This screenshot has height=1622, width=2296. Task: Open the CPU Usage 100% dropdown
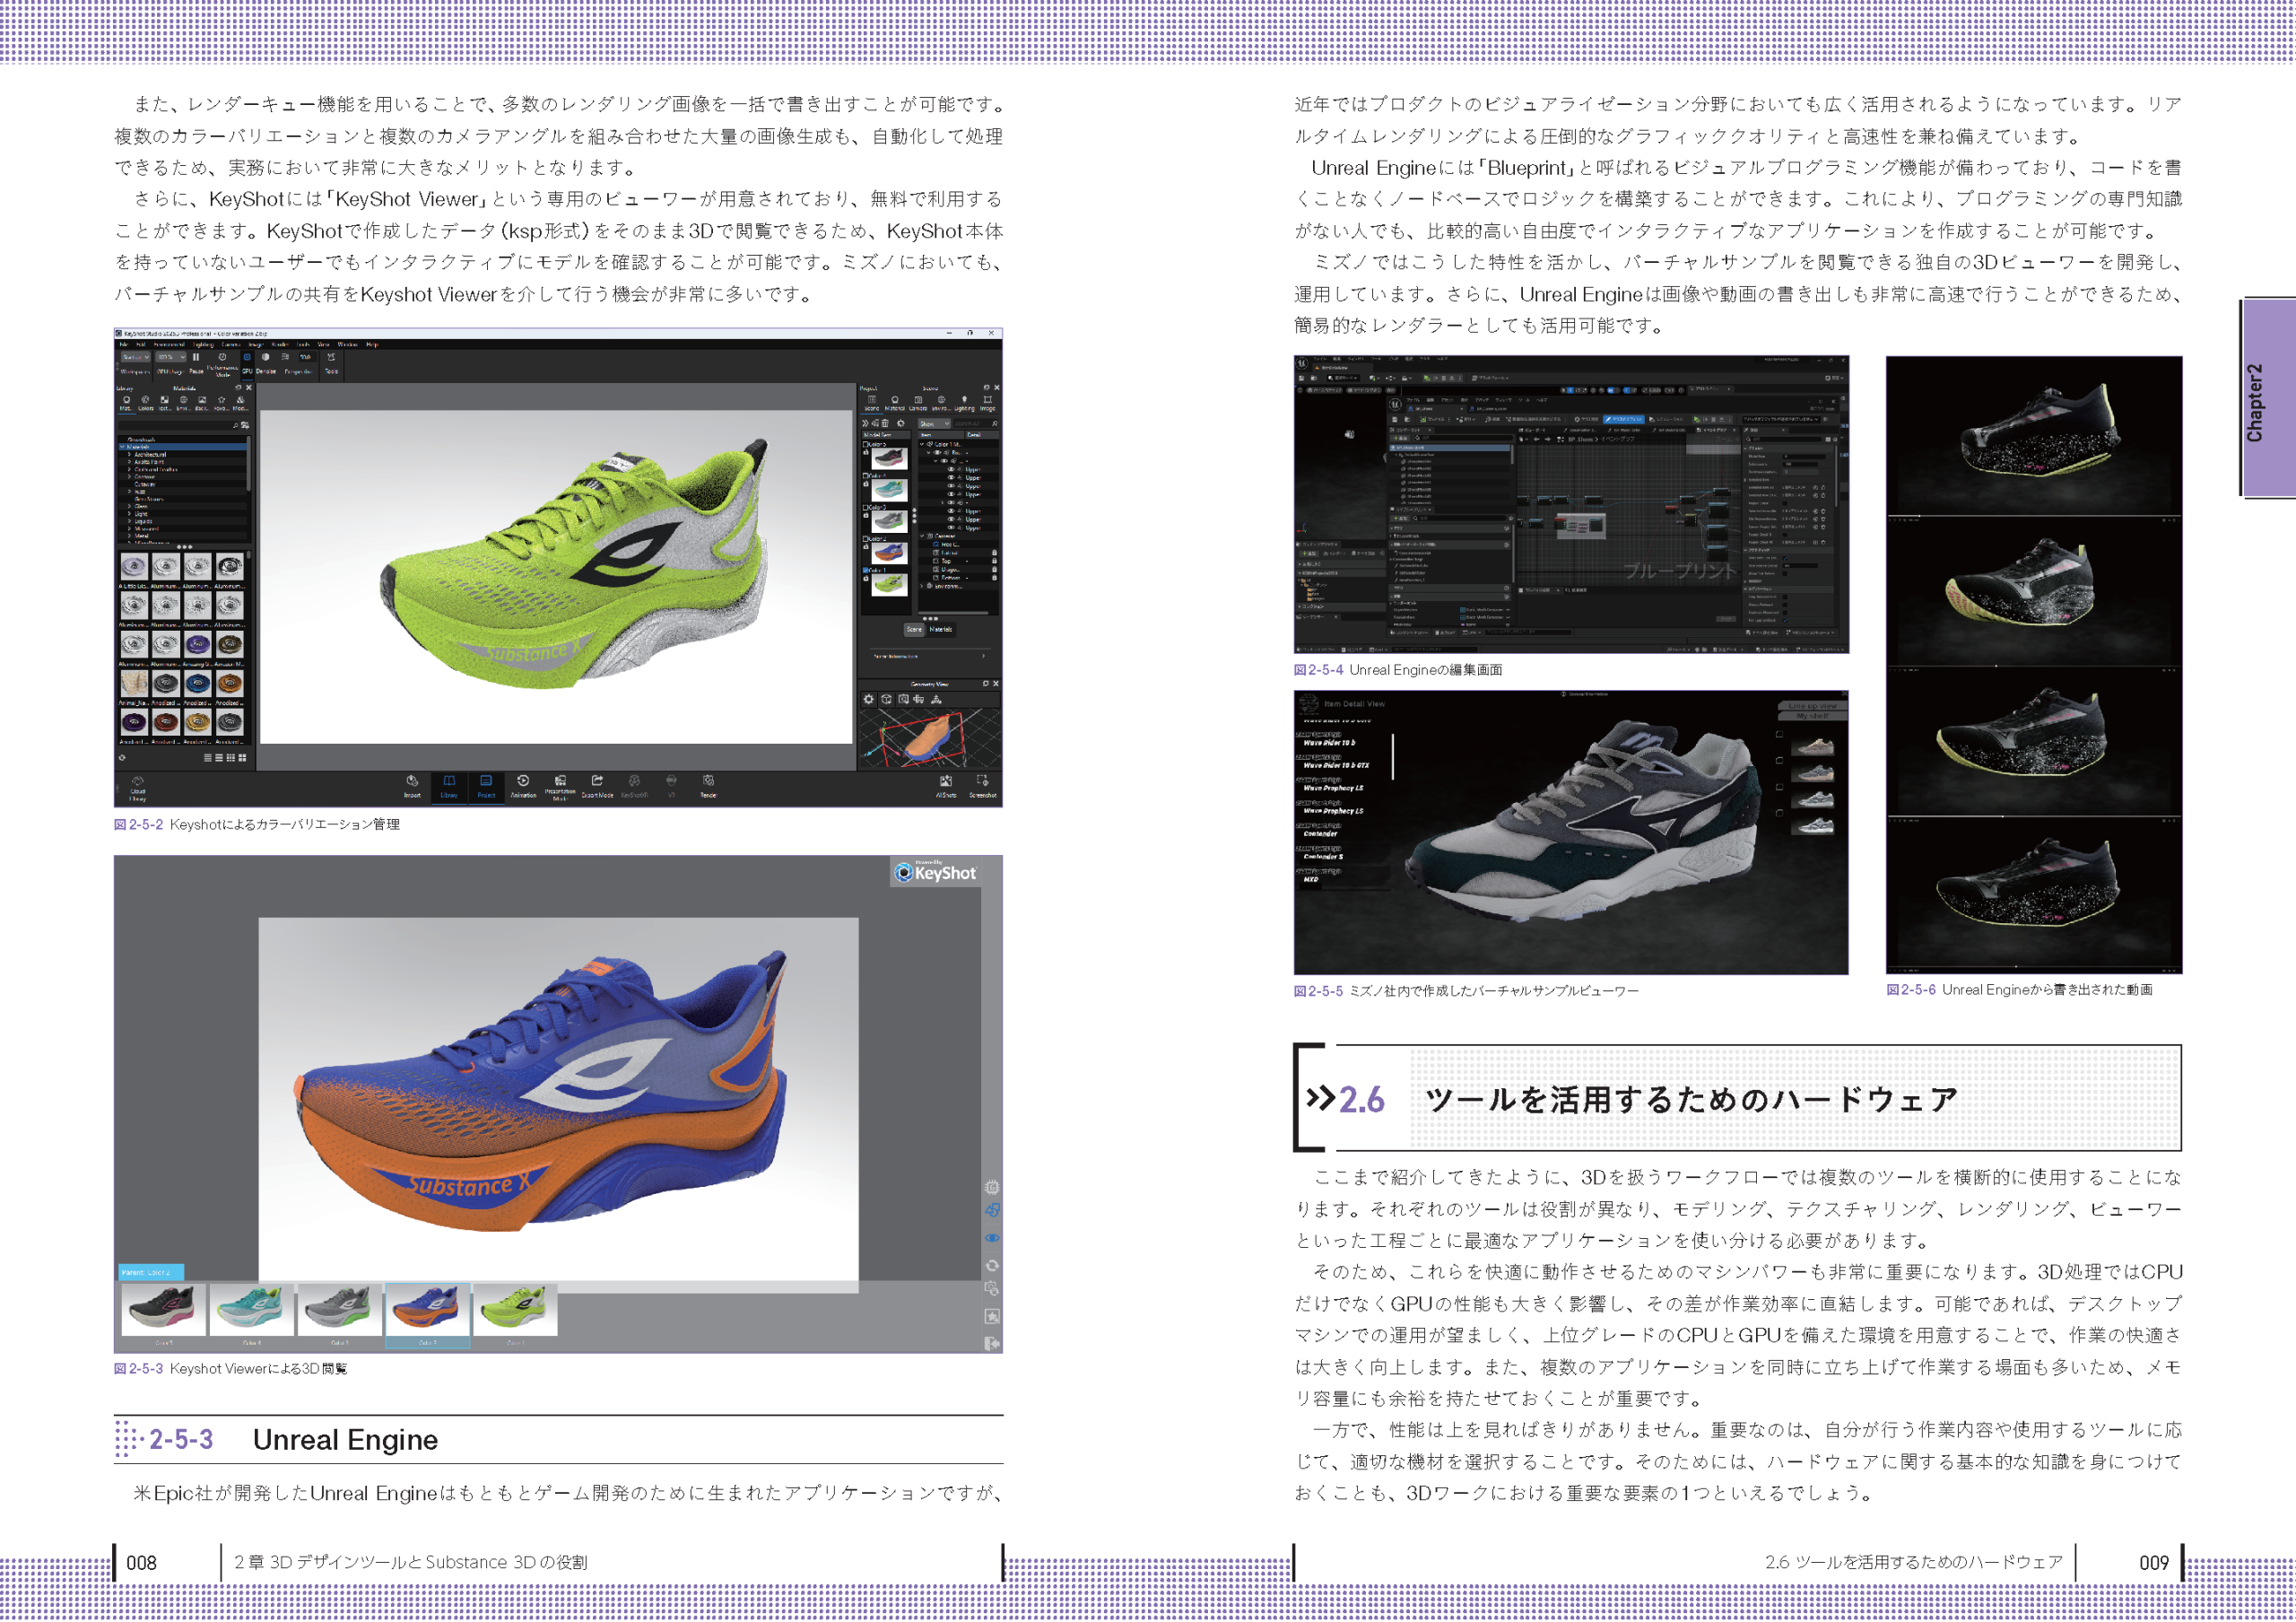point(170,357)
